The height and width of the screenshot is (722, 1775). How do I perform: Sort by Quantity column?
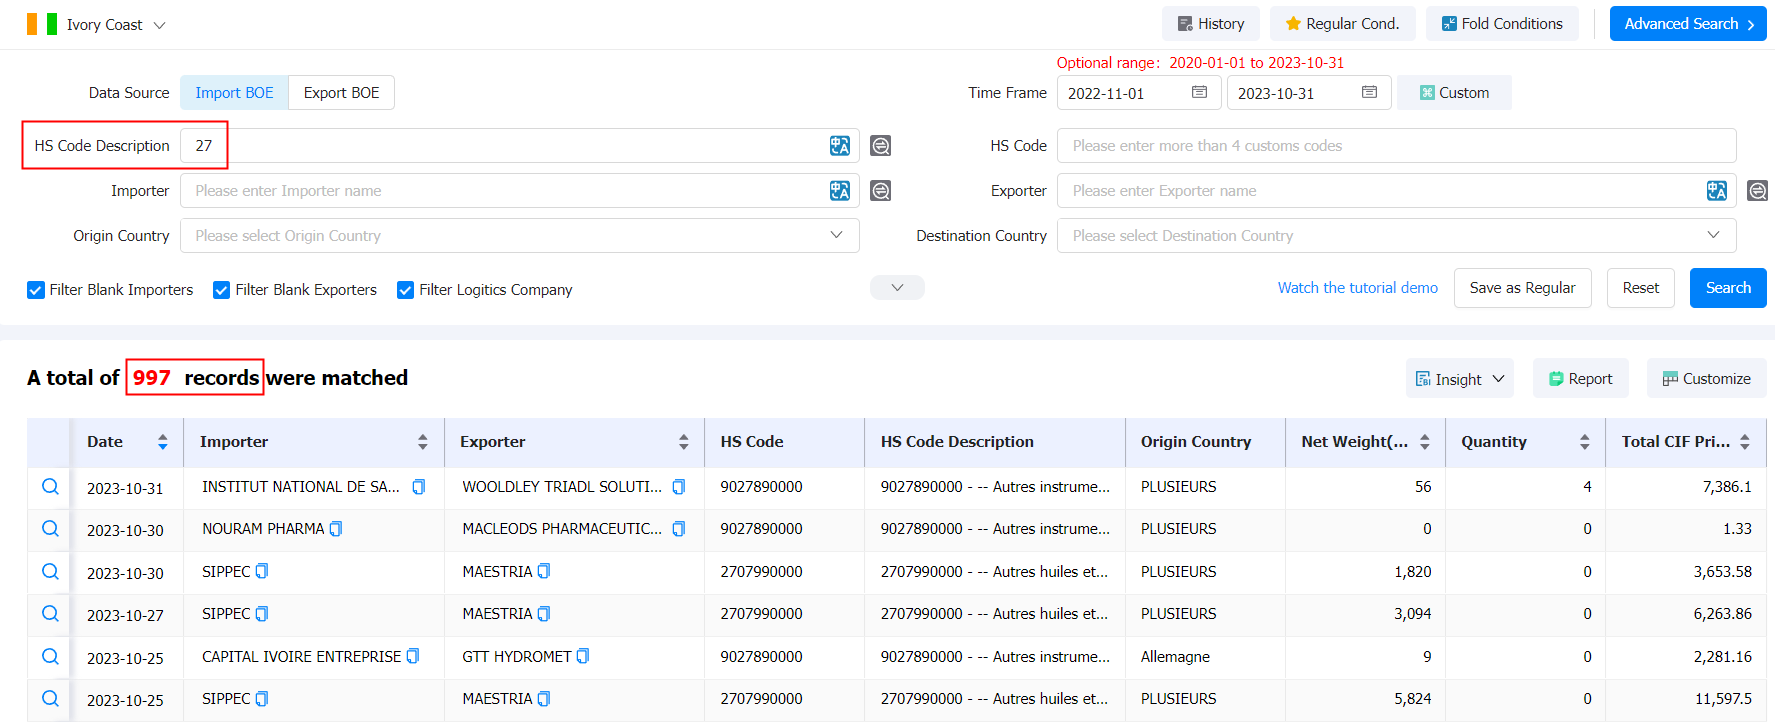coord(1585,442)
